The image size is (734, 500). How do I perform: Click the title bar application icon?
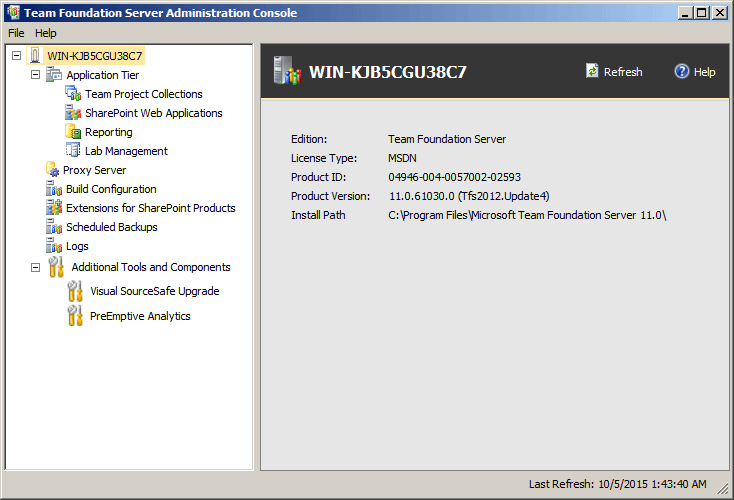click(13, 13)
